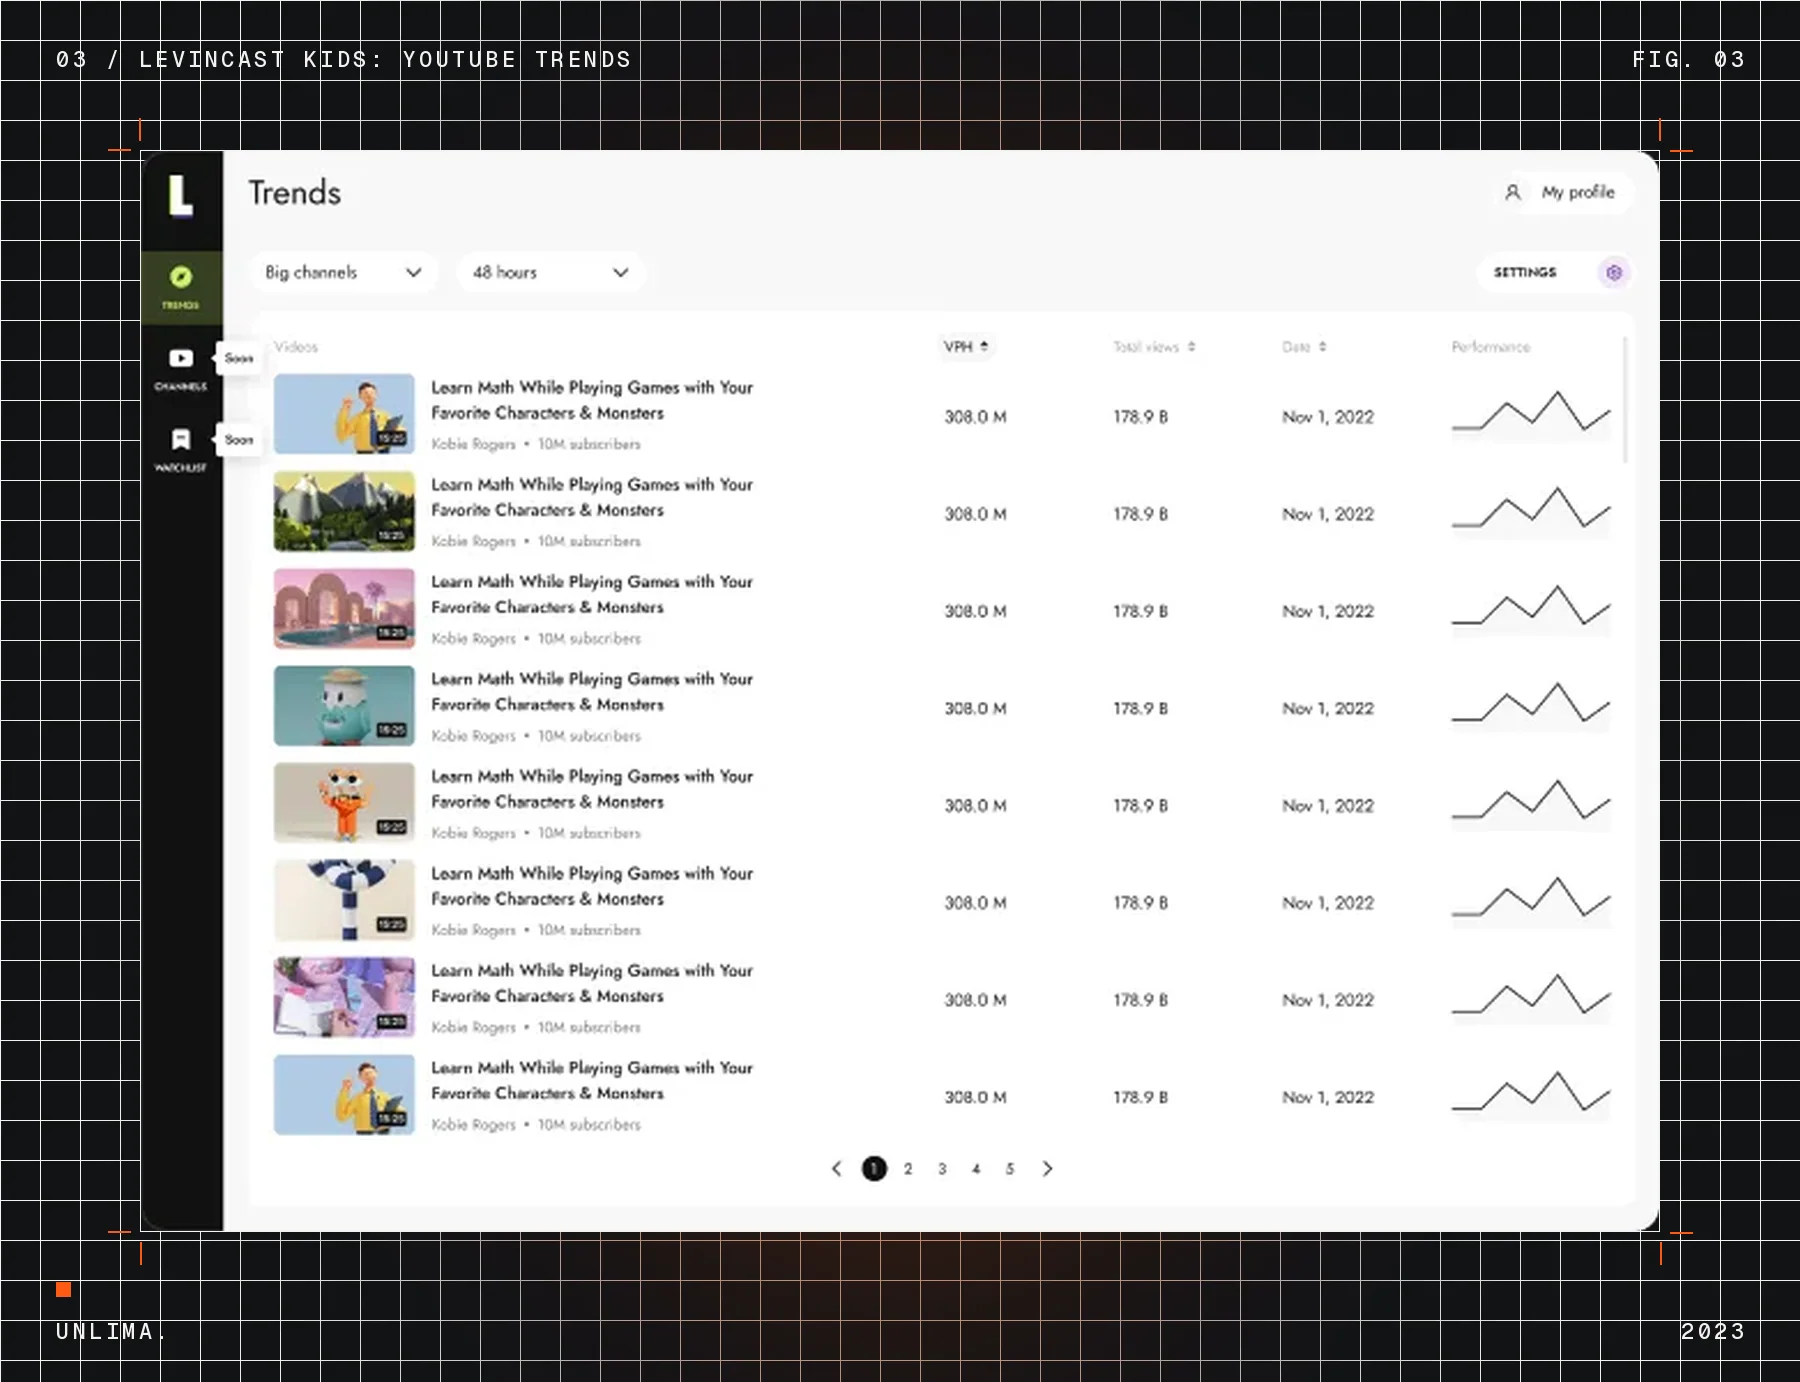1800x1382 pixels.
Task: Sort by Total views column
Action: pos(1154,347)
